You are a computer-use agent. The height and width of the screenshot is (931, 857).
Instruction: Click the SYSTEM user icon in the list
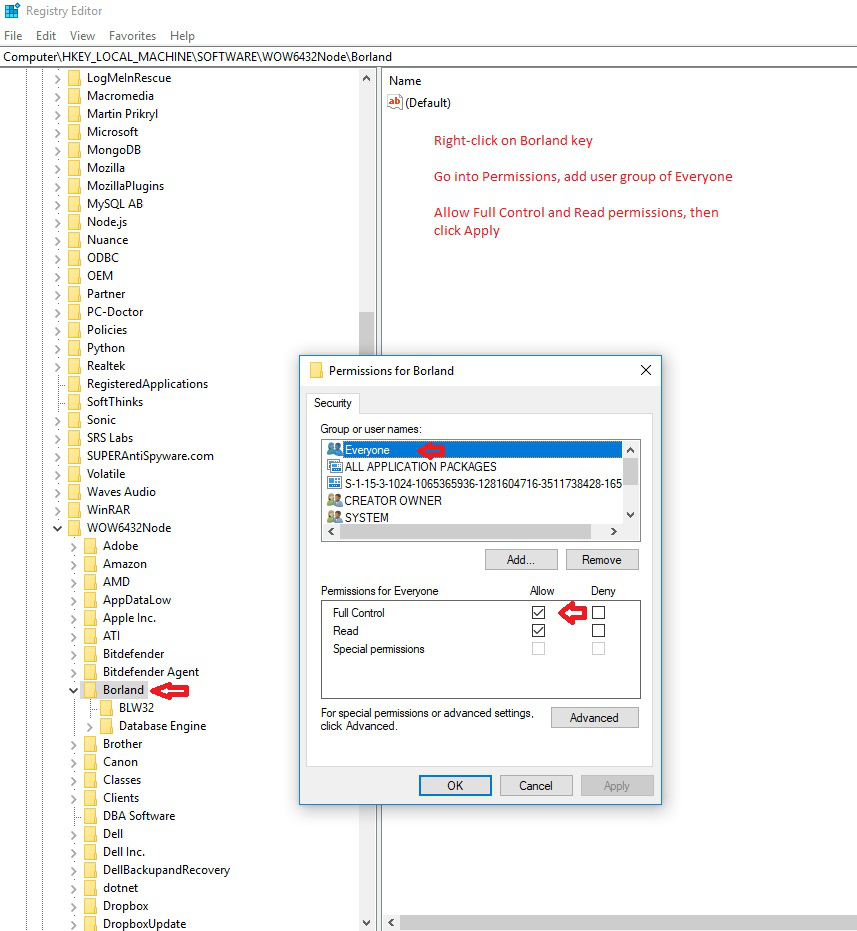[334, 517]
